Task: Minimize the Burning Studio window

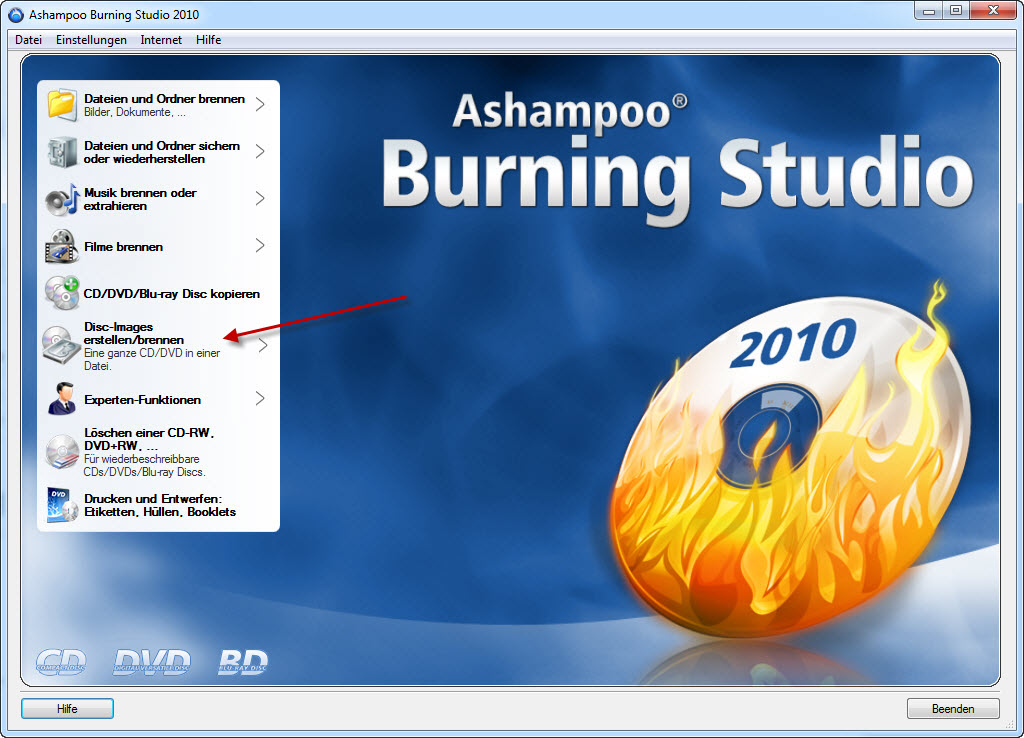Action: [x=929, y=11]
